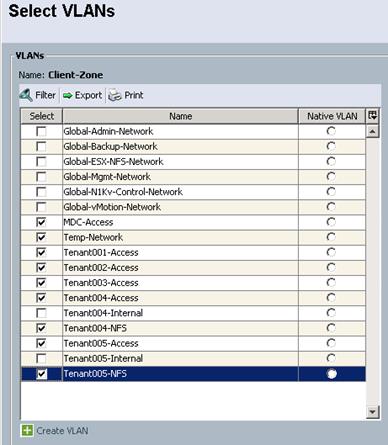The image size is (388, 445).
Task: Set Global-Admin-Network as native VLAN
Action: pyautogui.click(x=331, y=131)
